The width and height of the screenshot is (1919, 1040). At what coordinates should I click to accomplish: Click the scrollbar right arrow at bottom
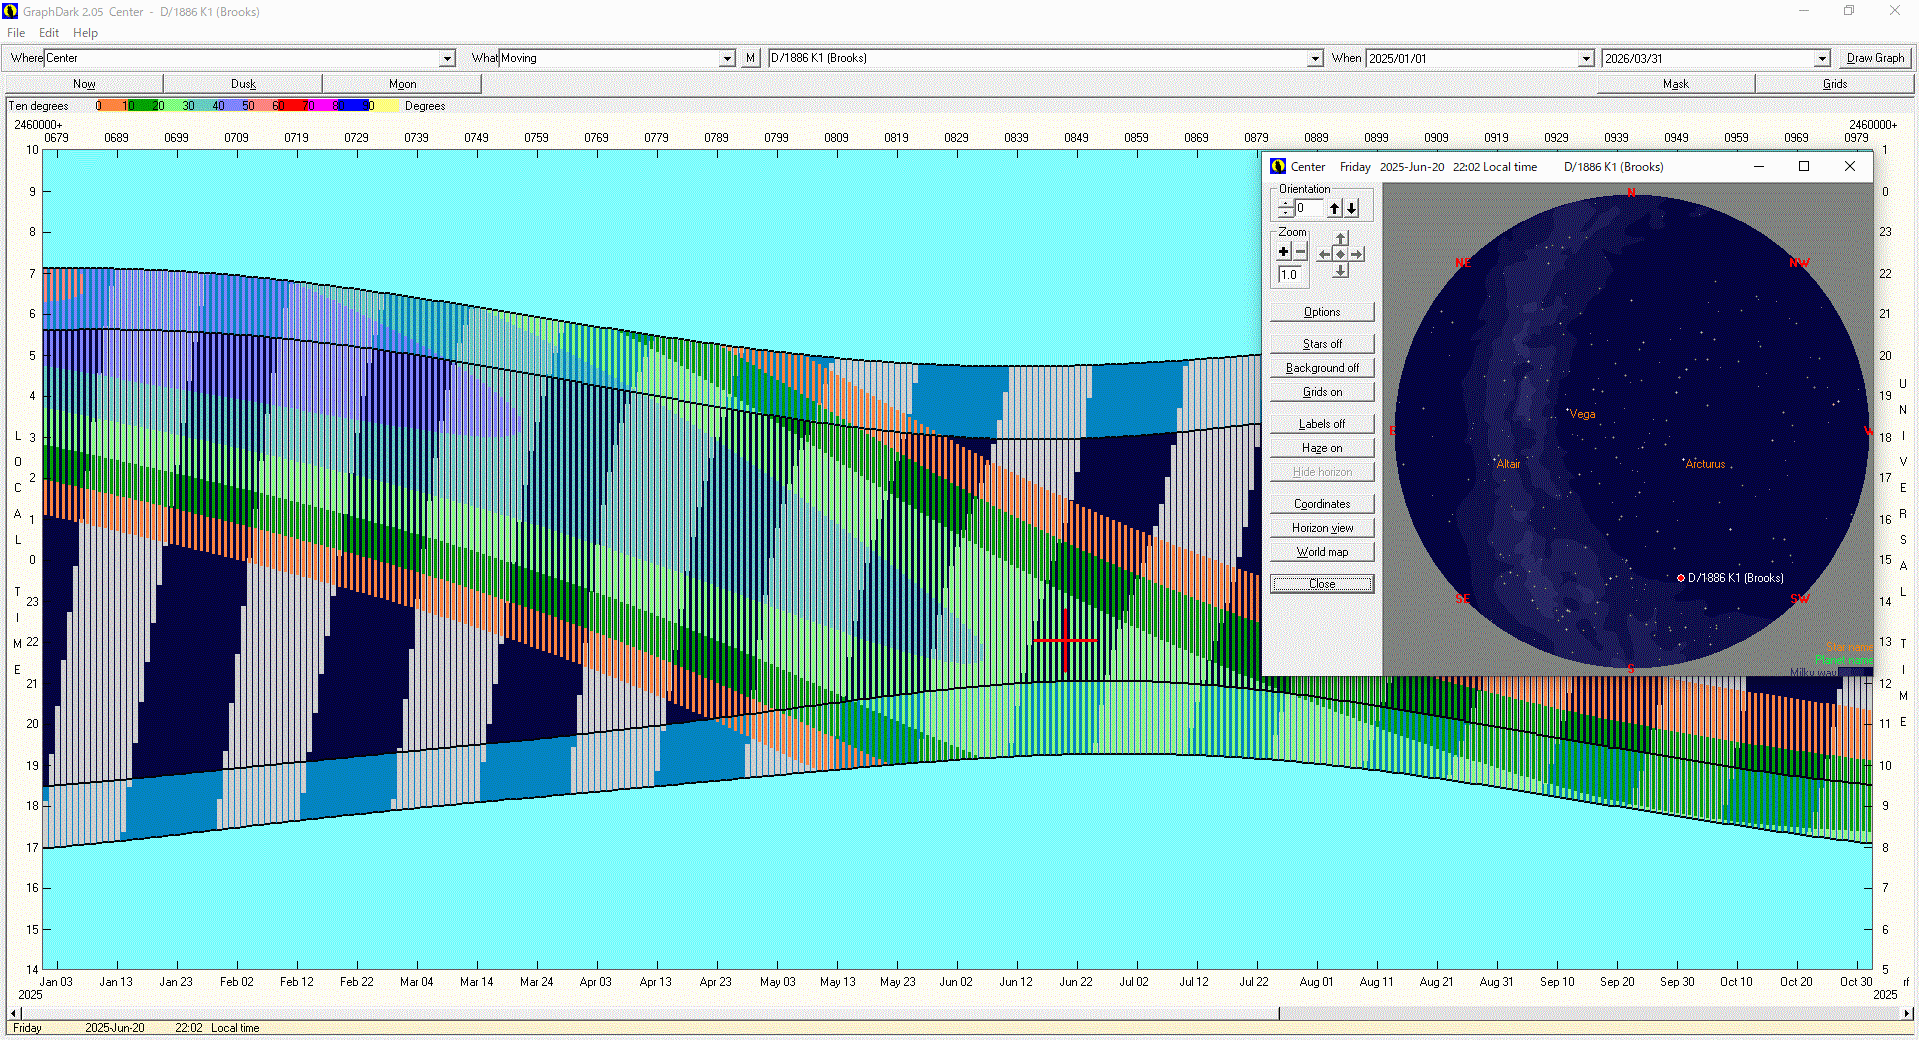click(1907, 1013)
